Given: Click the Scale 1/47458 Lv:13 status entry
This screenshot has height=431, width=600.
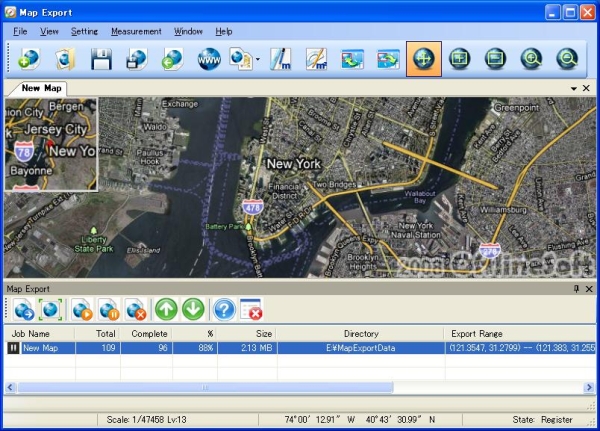Looking at the screenshot, I should 147,420.
